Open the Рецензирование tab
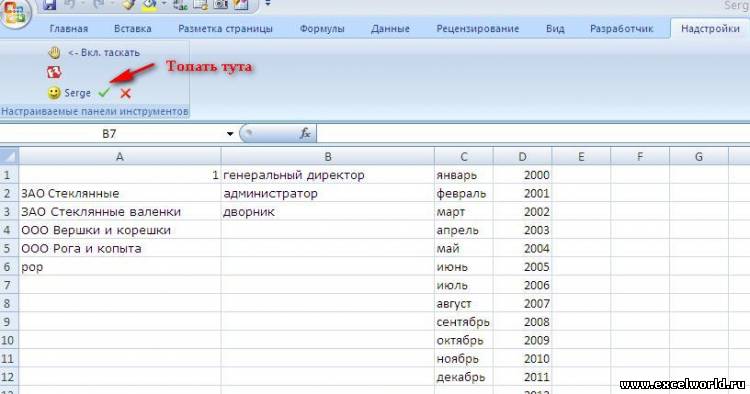750x394 pixels. click(x=477, y=29)
